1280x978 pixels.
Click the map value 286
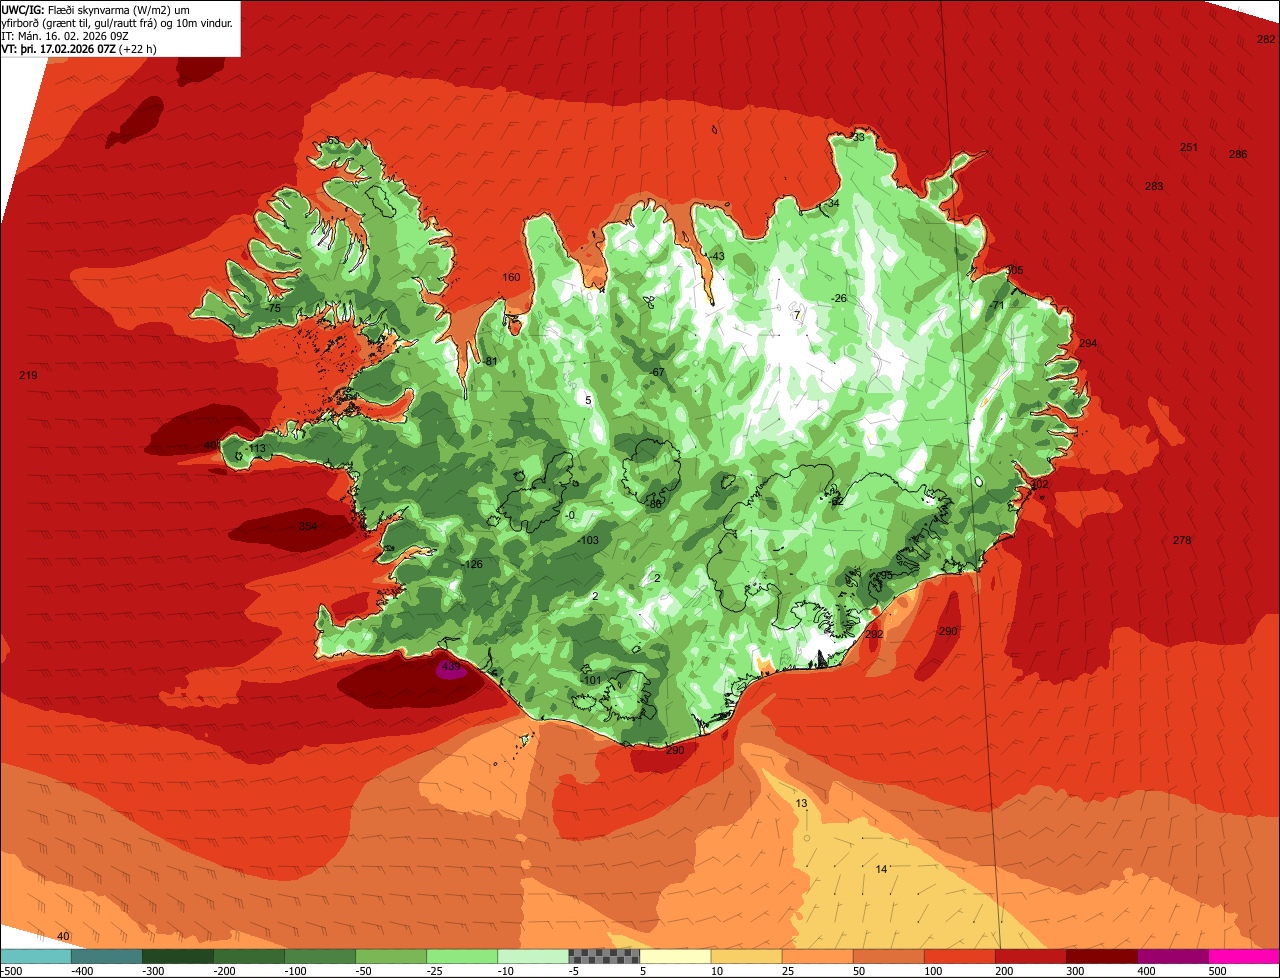(1238, 154)
